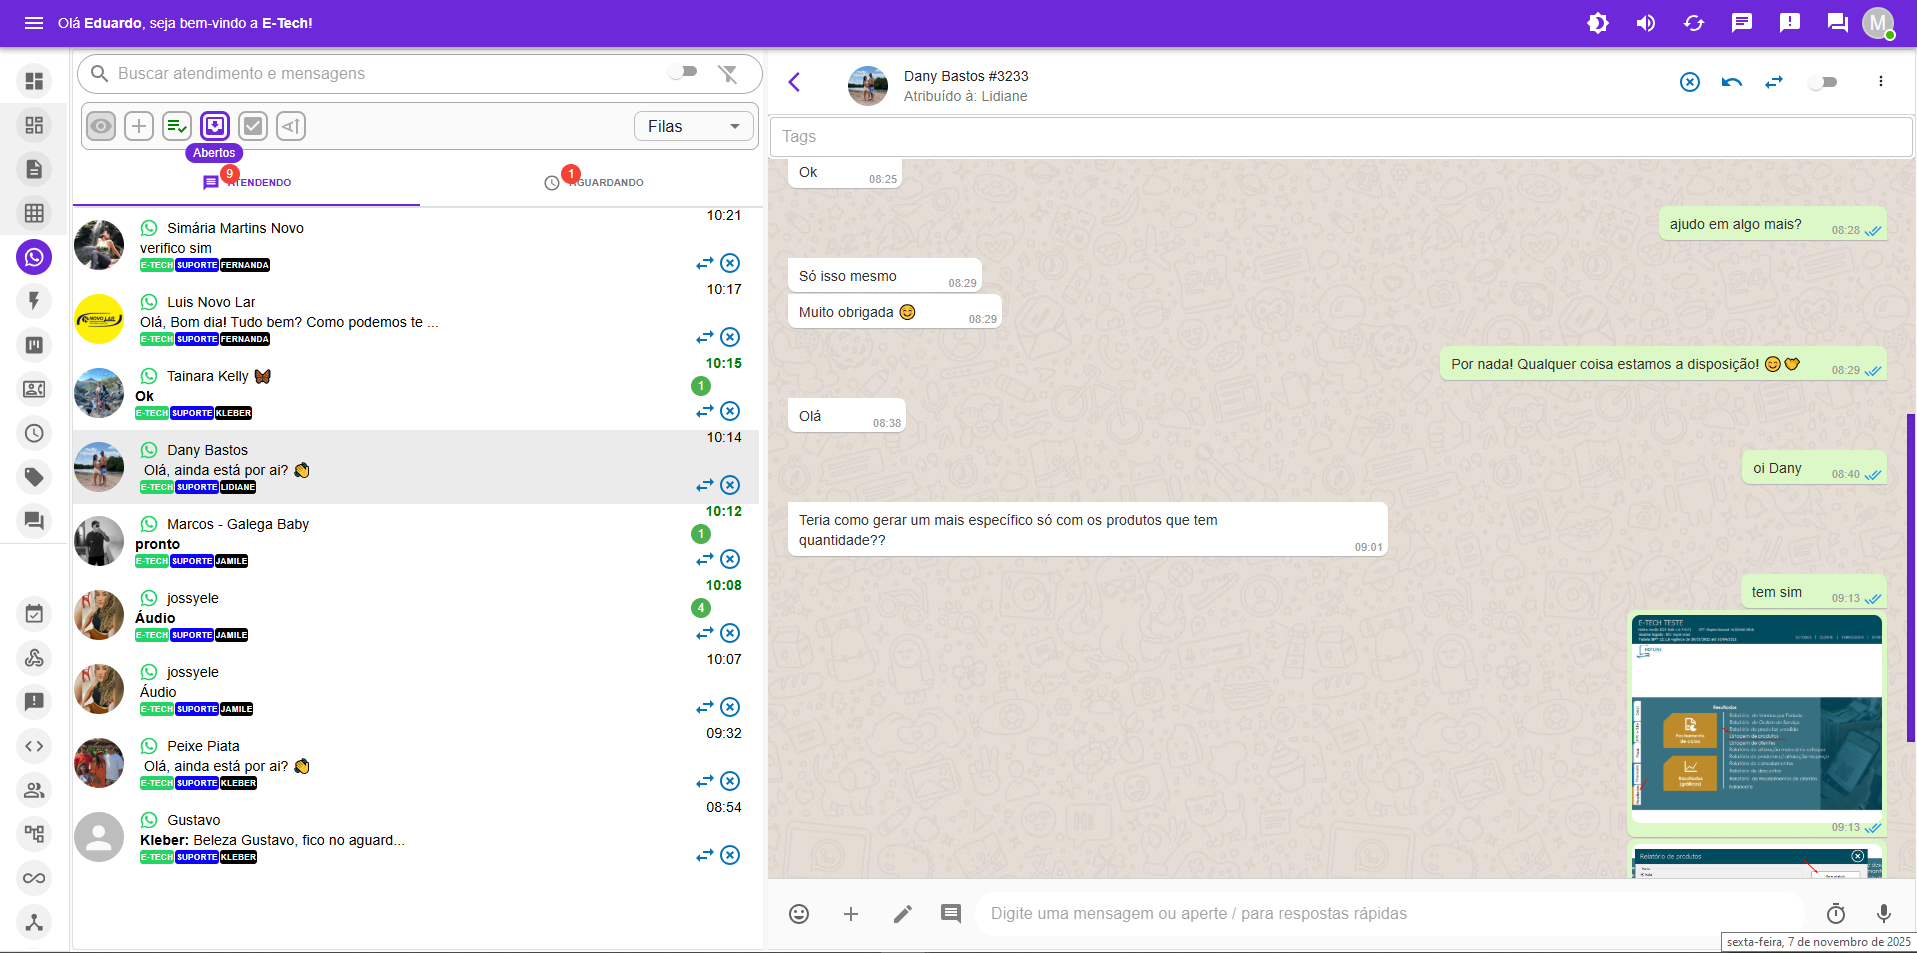Select the Abertos filter button
This screenshot has height=953, width=1917.
click(x=215, y=126)
